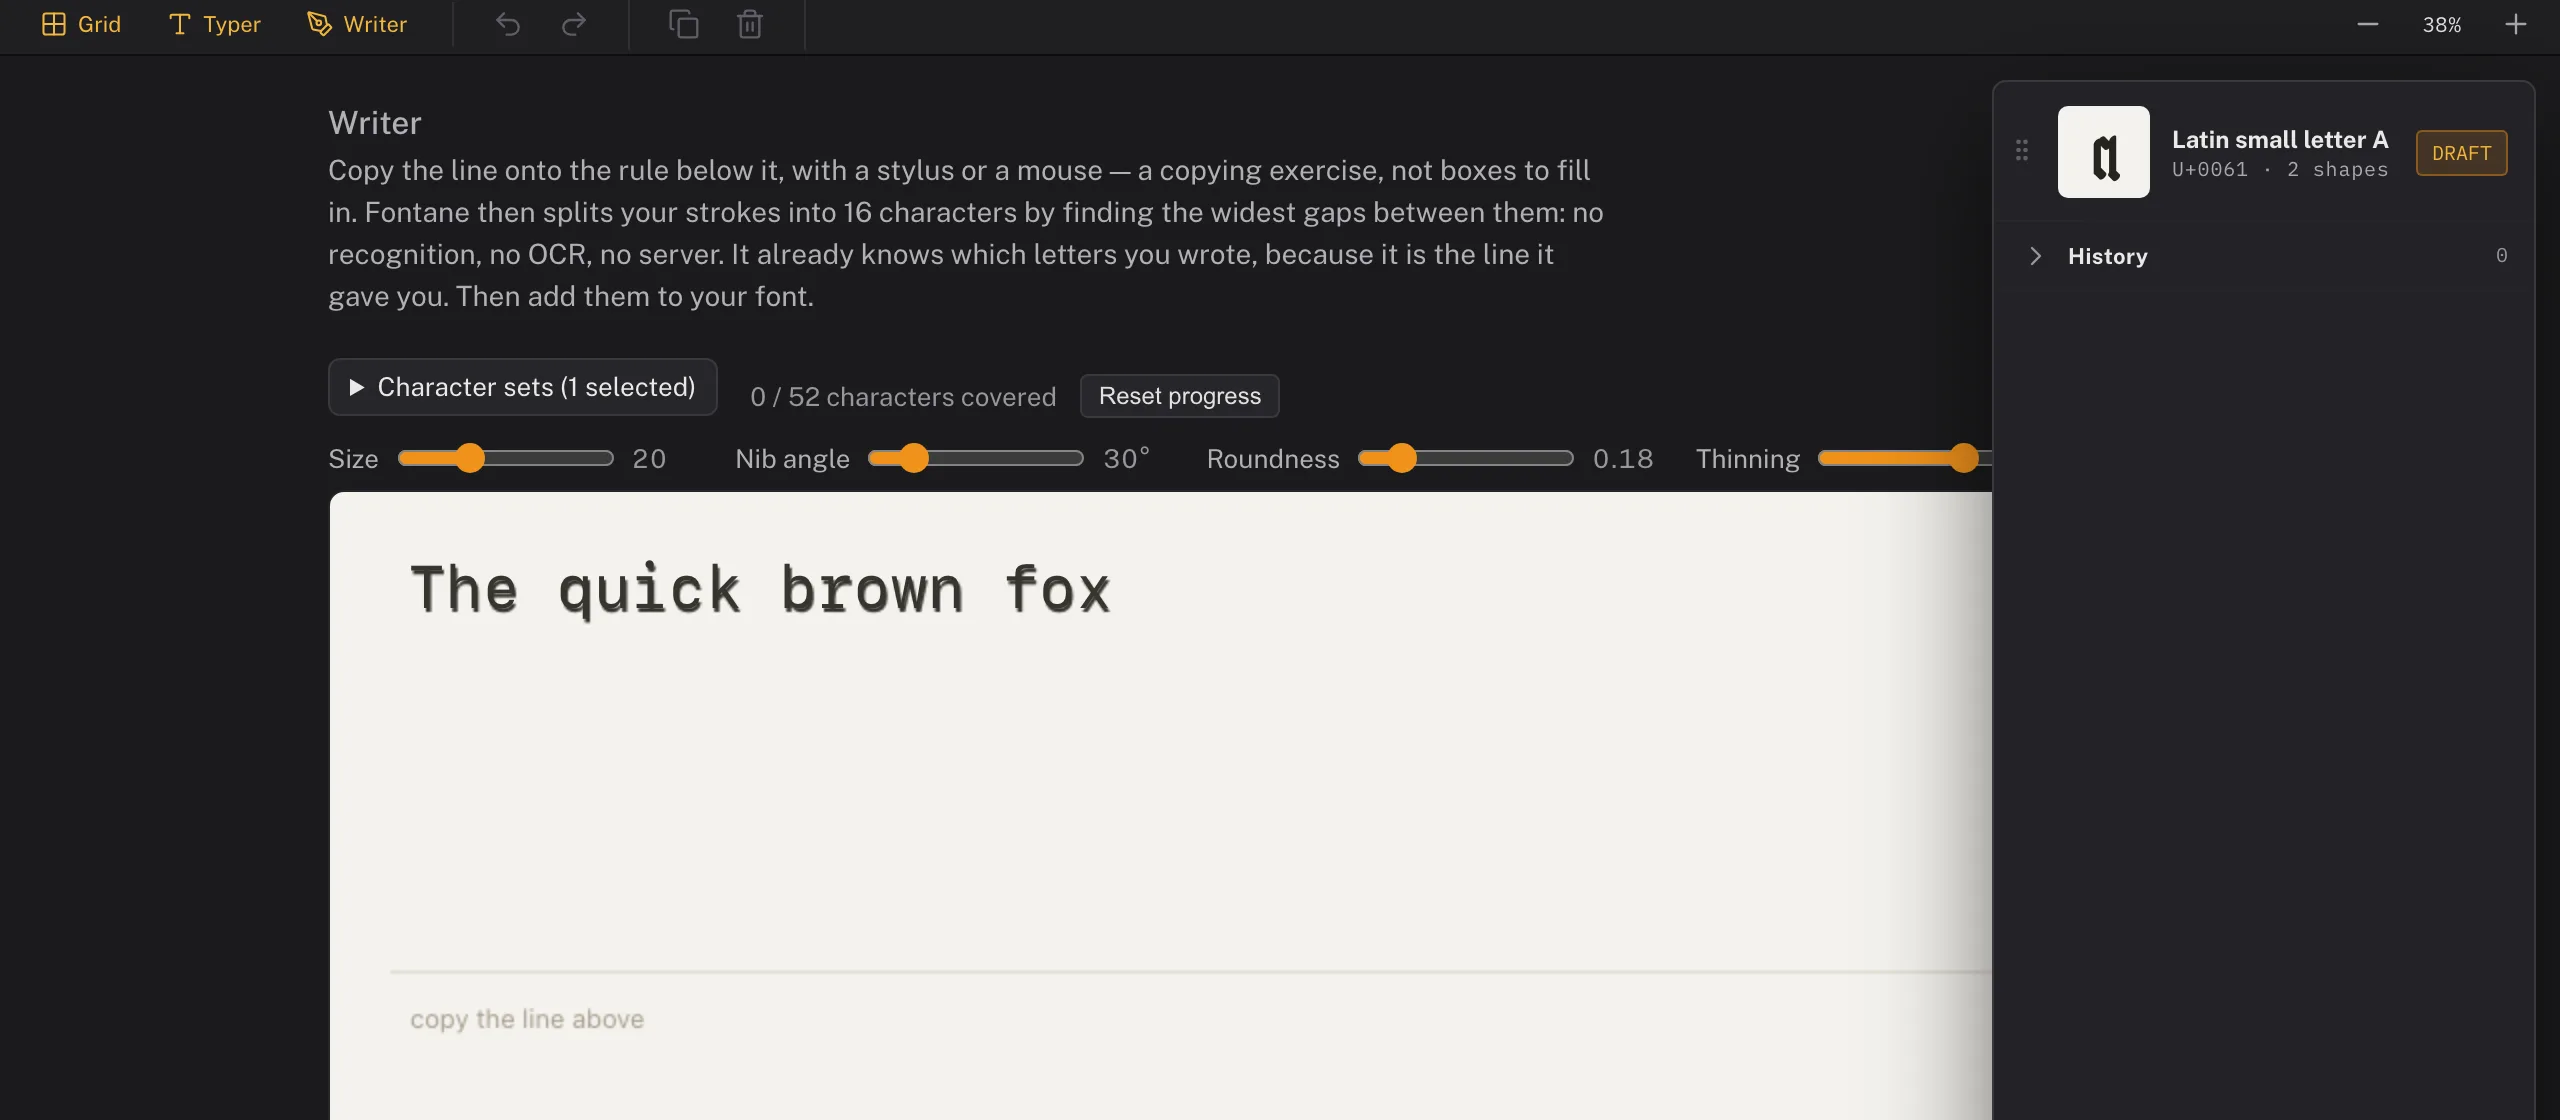This screenshot has width=2560, height=1120.
Task: Click Reset progress button
Action: point(1180,396)
